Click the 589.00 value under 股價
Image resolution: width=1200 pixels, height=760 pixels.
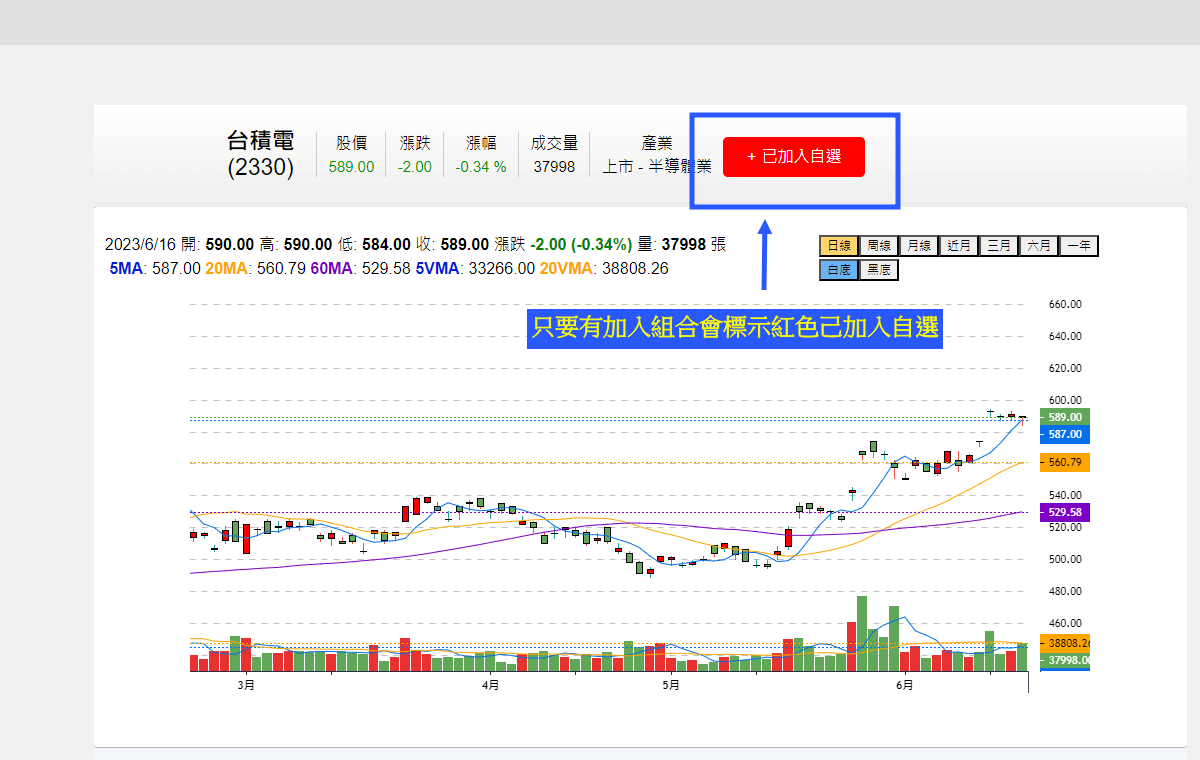point(351,167)
